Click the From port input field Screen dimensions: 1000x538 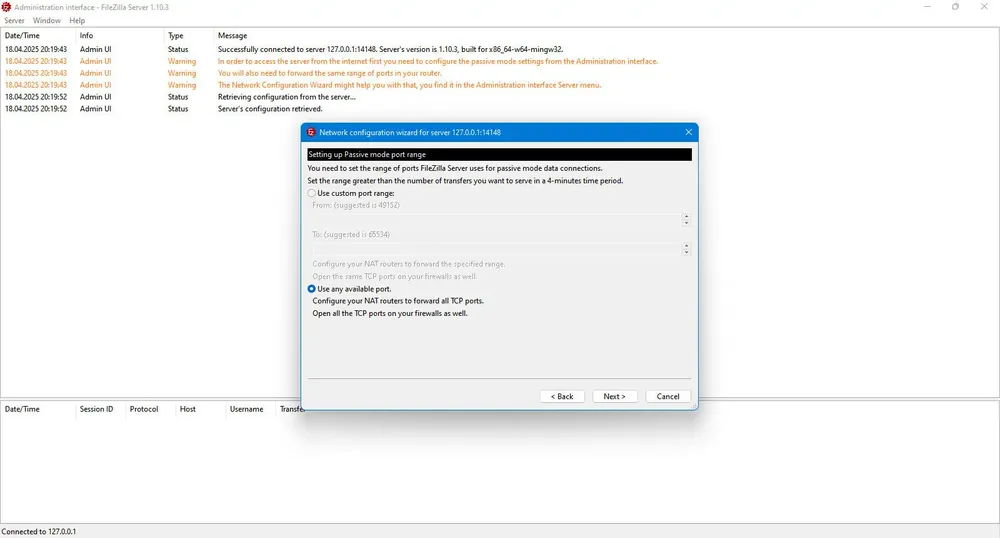[497, 220]
